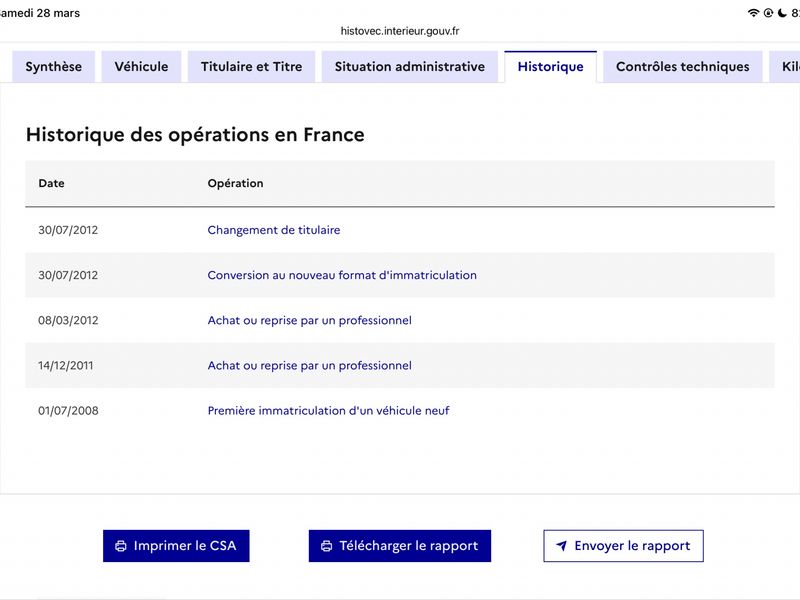Click the printer icon on Télécharger le rapport
This screenshot has height=600, width=800.
[x=326, y=546]
